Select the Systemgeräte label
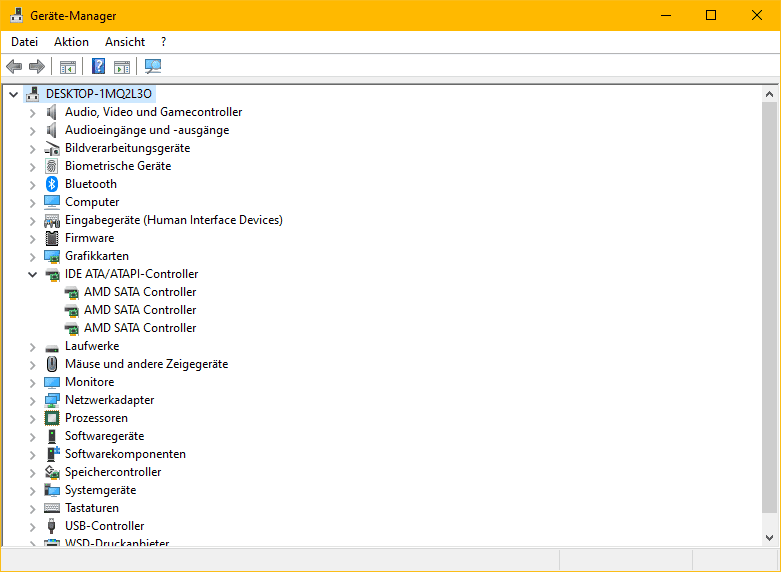The height and width of the screenshot is (572, 781). point(101,490)
